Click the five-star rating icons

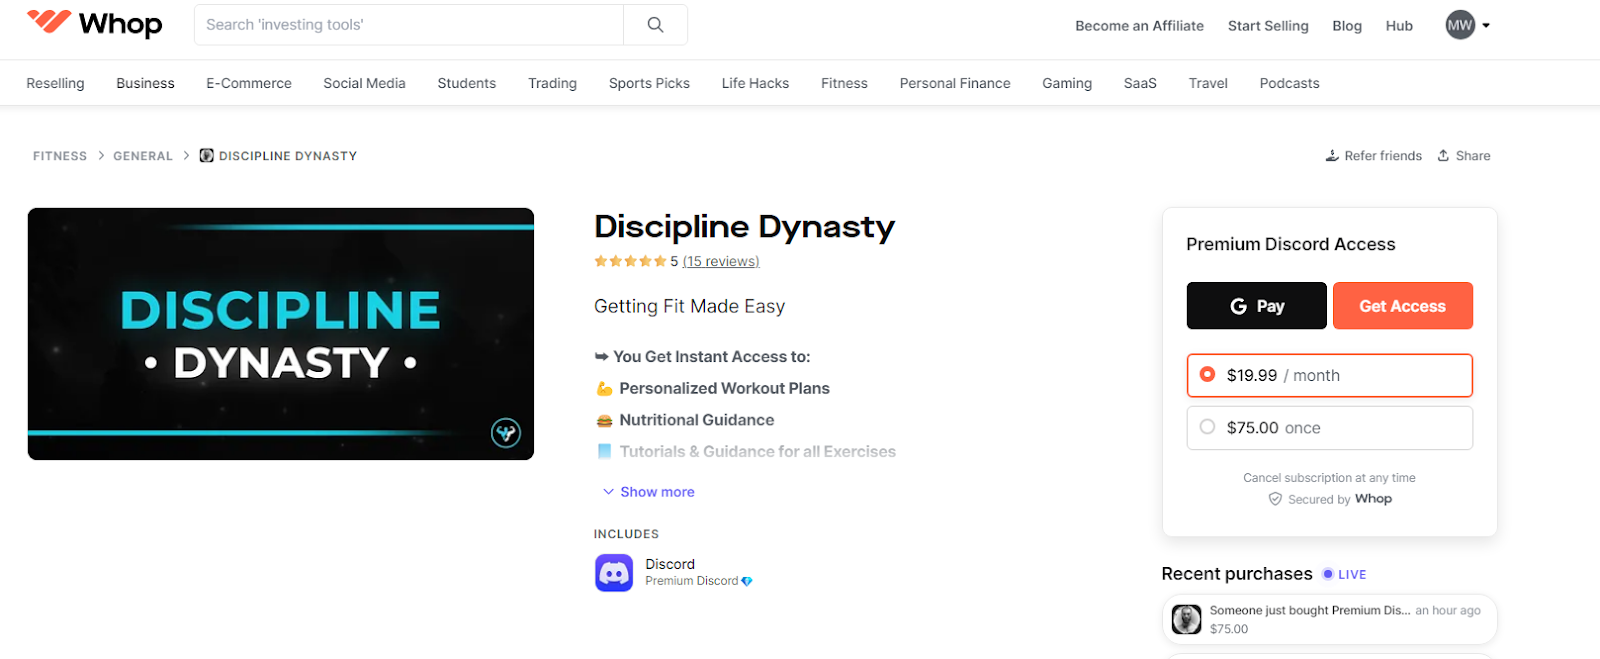630,261
